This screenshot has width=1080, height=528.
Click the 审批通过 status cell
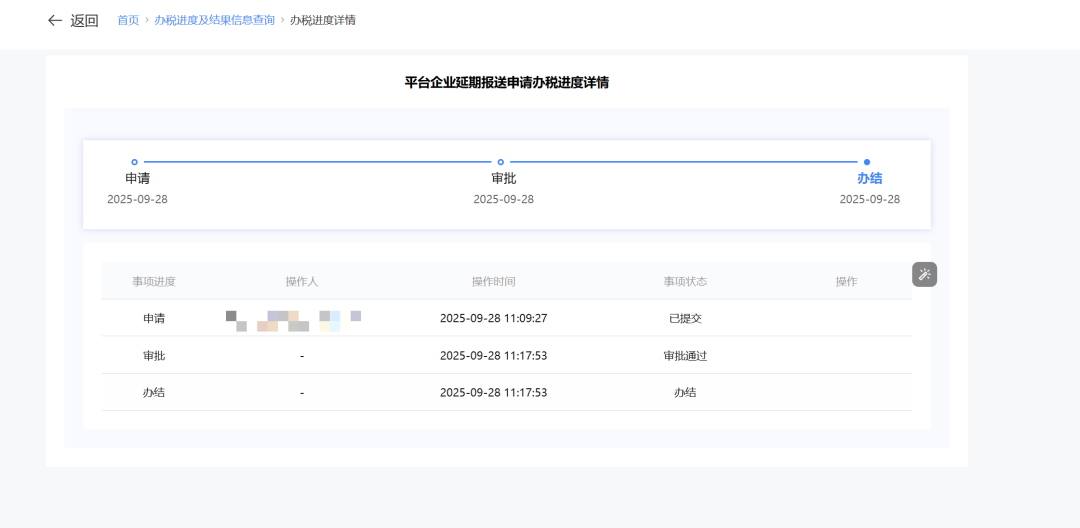pos(685,356)
